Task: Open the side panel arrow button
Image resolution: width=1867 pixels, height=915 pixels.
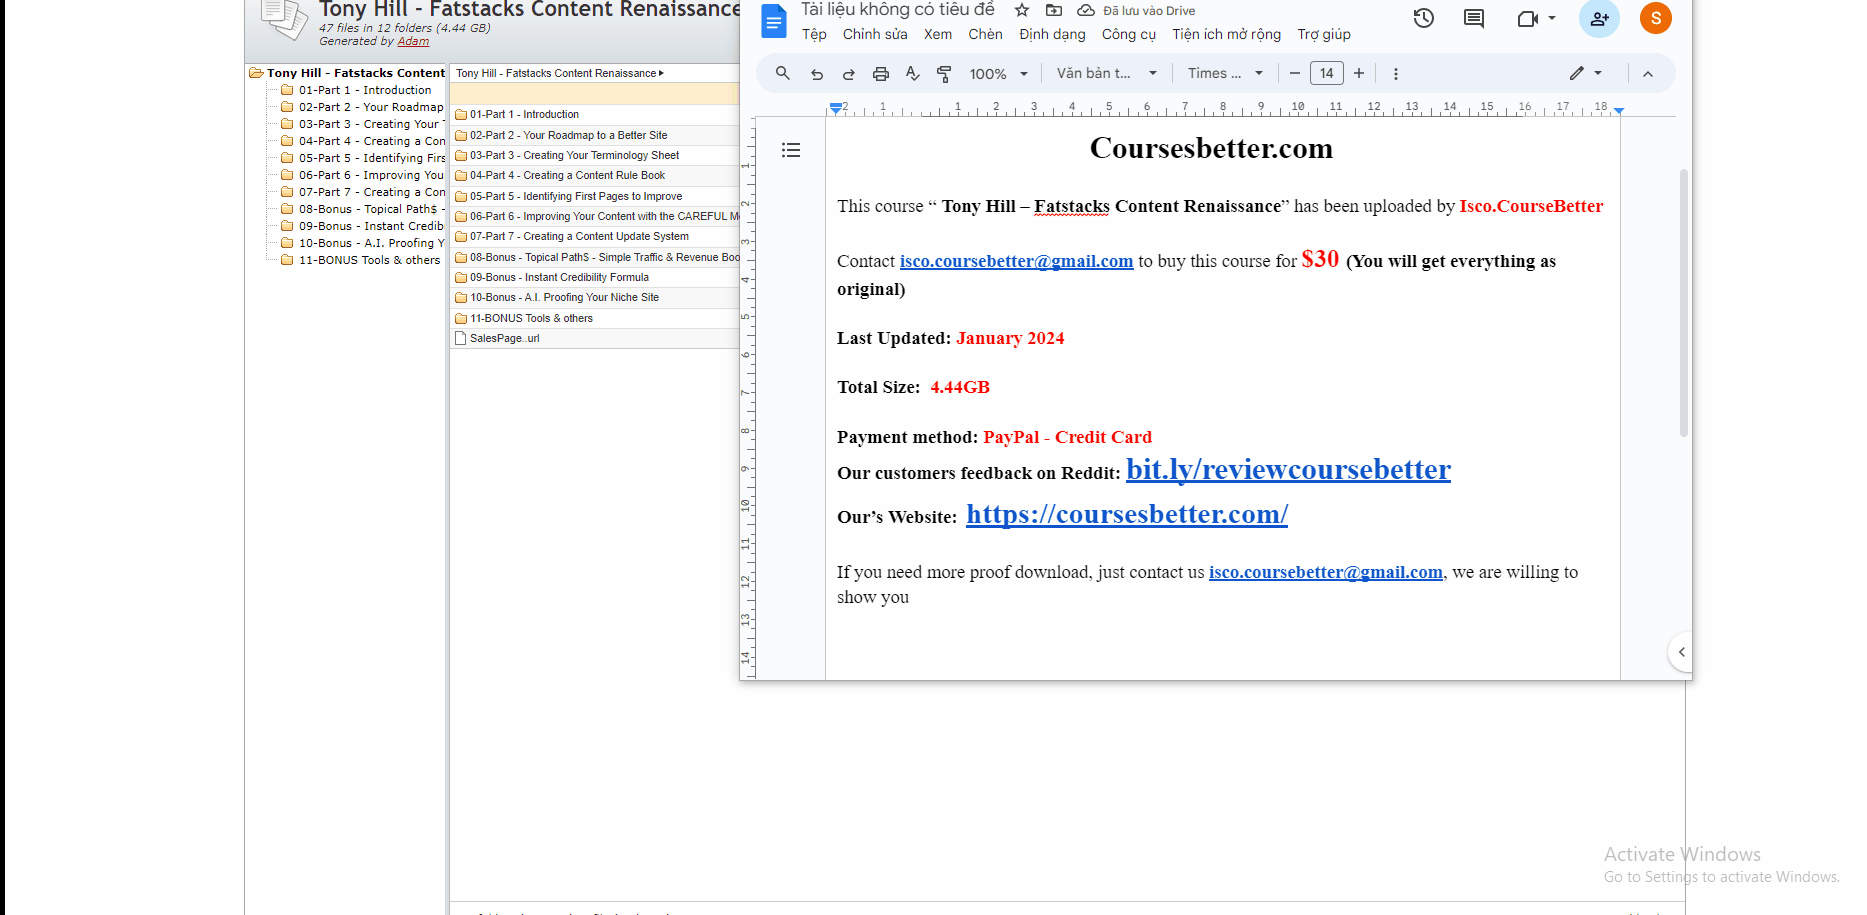Action: point(1681,652)
